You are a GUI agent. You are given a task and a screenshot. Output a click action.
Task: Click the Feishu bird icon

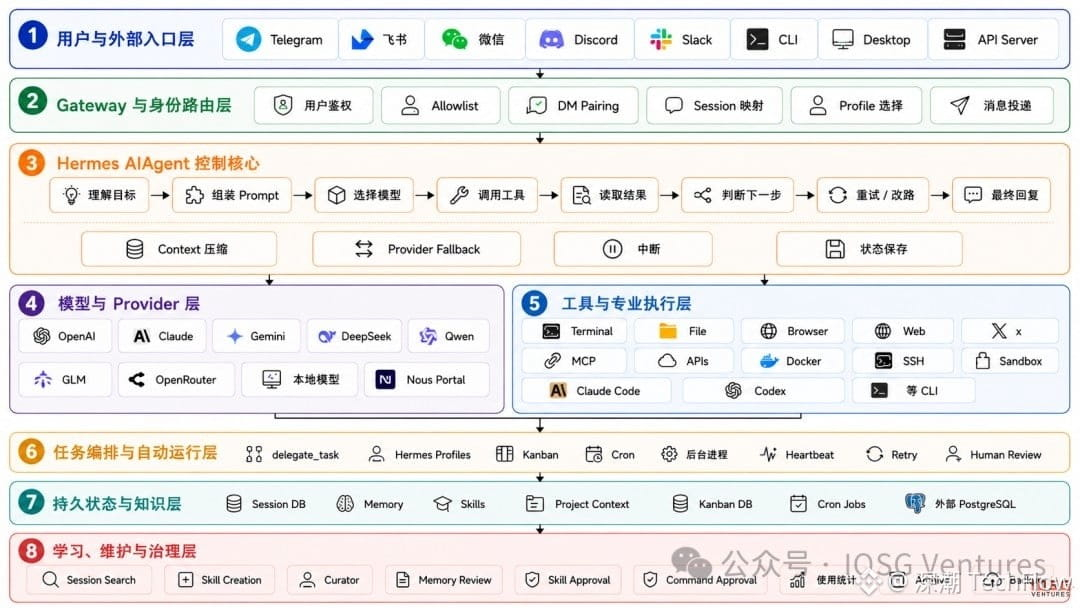pos(362,39)
